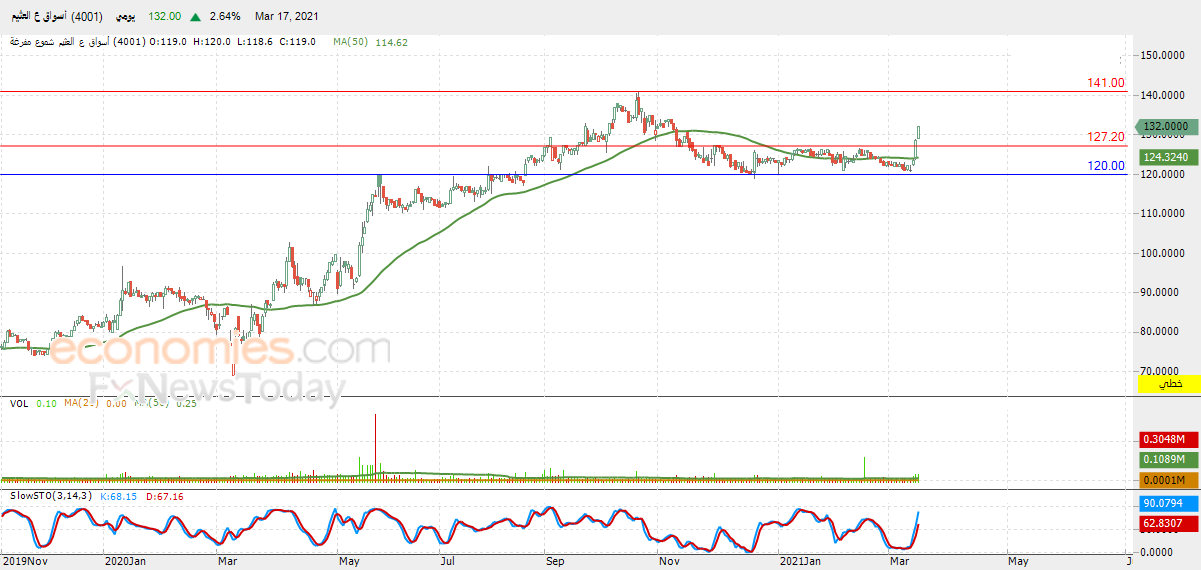The width and height of the screenshot is (1201, 570).
Task: Select the VOL indicator label
Action: click(x=19, y=403)
